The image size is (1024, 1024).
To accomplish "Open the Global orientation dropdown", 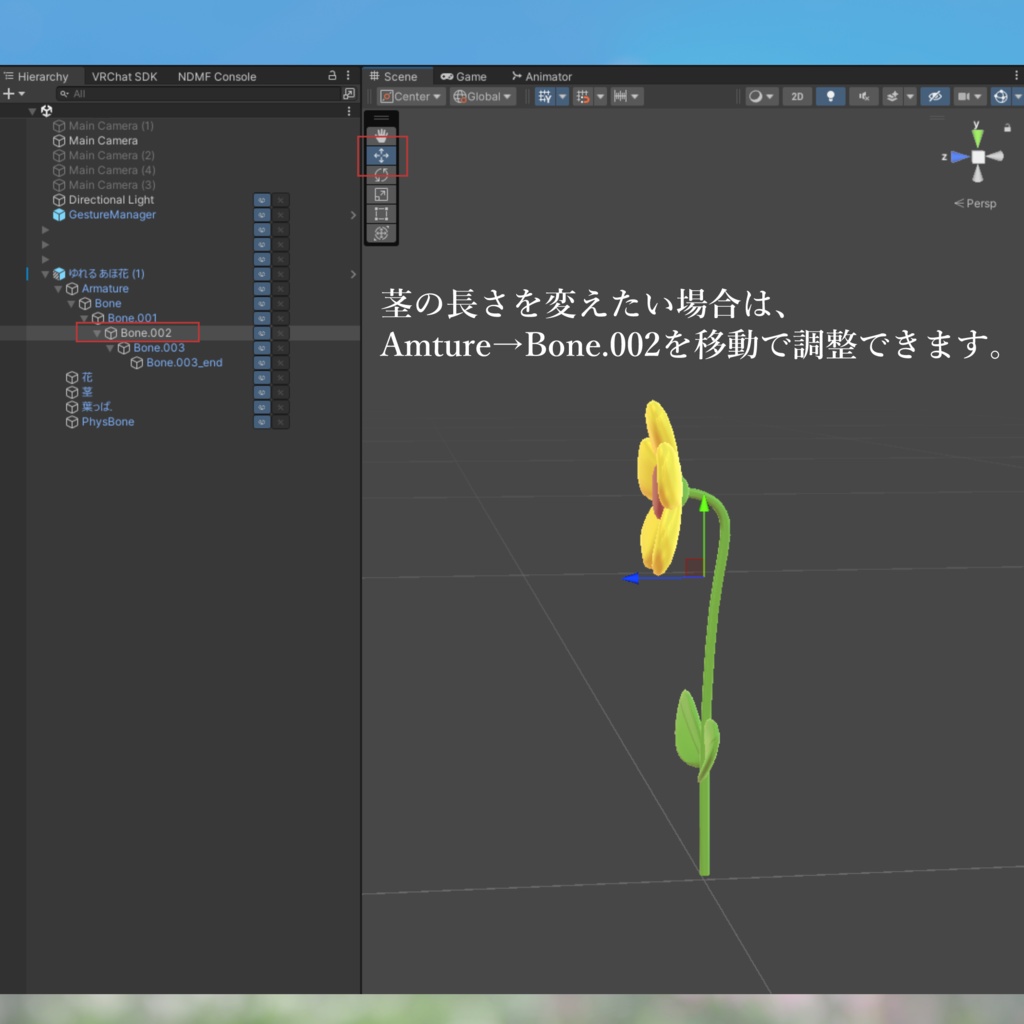I will coord(483,97).
